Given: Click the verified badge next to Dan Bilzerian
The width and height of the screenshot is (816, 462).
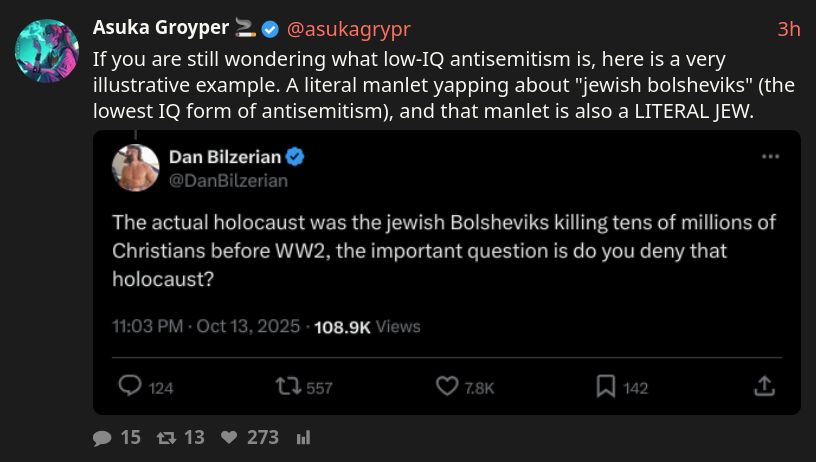Looking at the screenshot, I should (x=295, y=157).
